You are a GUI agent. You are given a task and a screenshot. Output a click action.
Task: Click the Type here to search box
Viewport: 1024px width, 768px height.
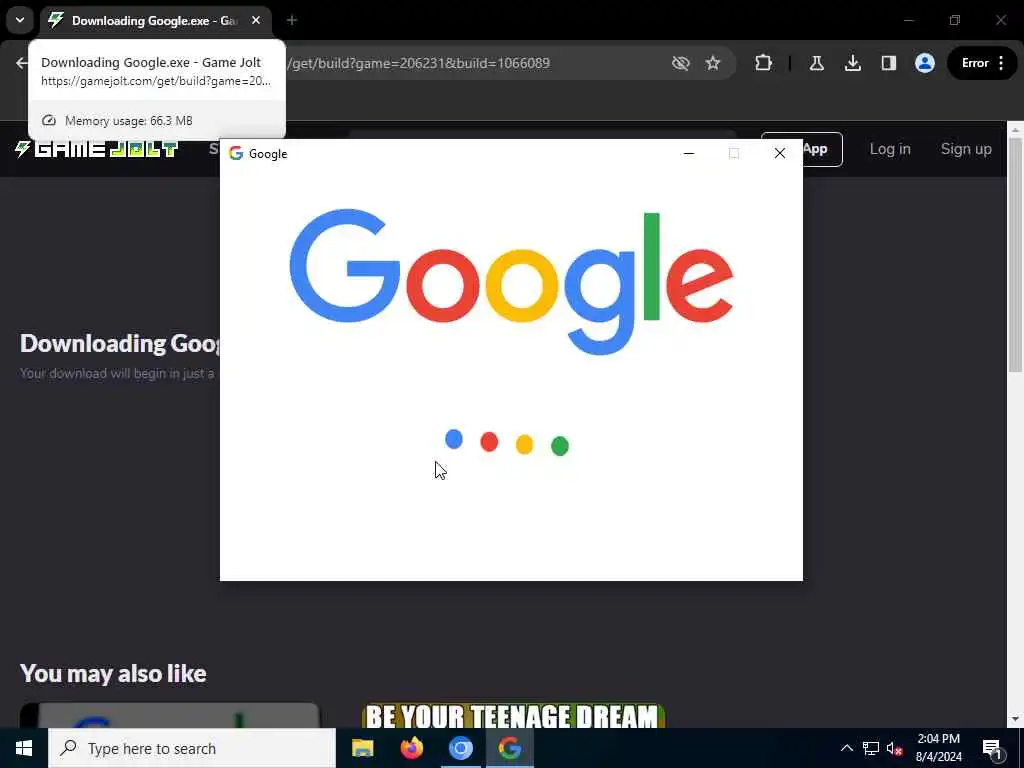coord(192,748)
